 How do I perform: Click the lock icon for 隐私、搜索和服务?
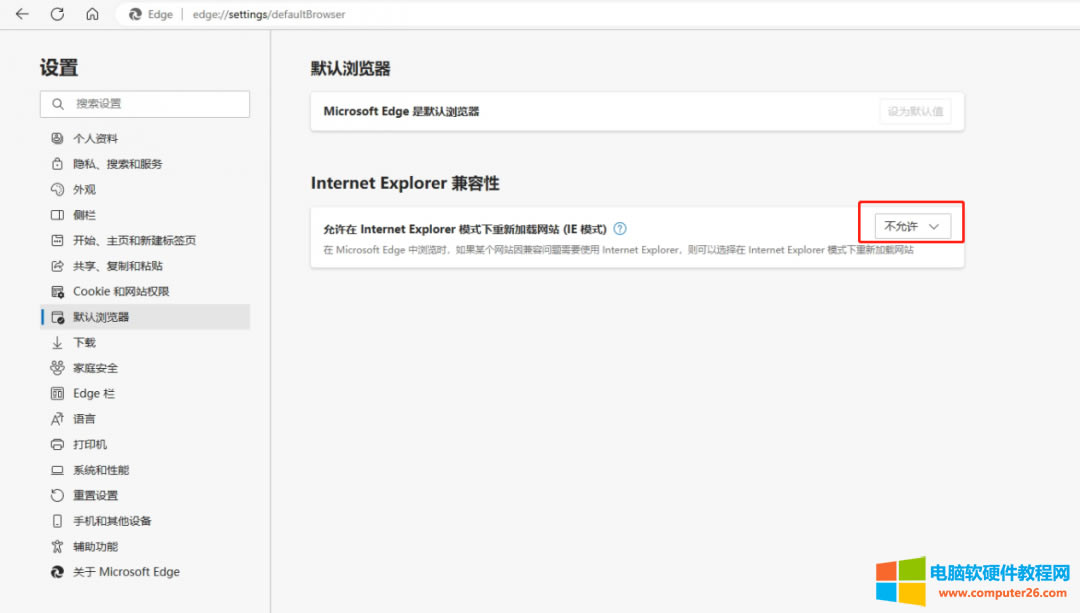point(57,164)
